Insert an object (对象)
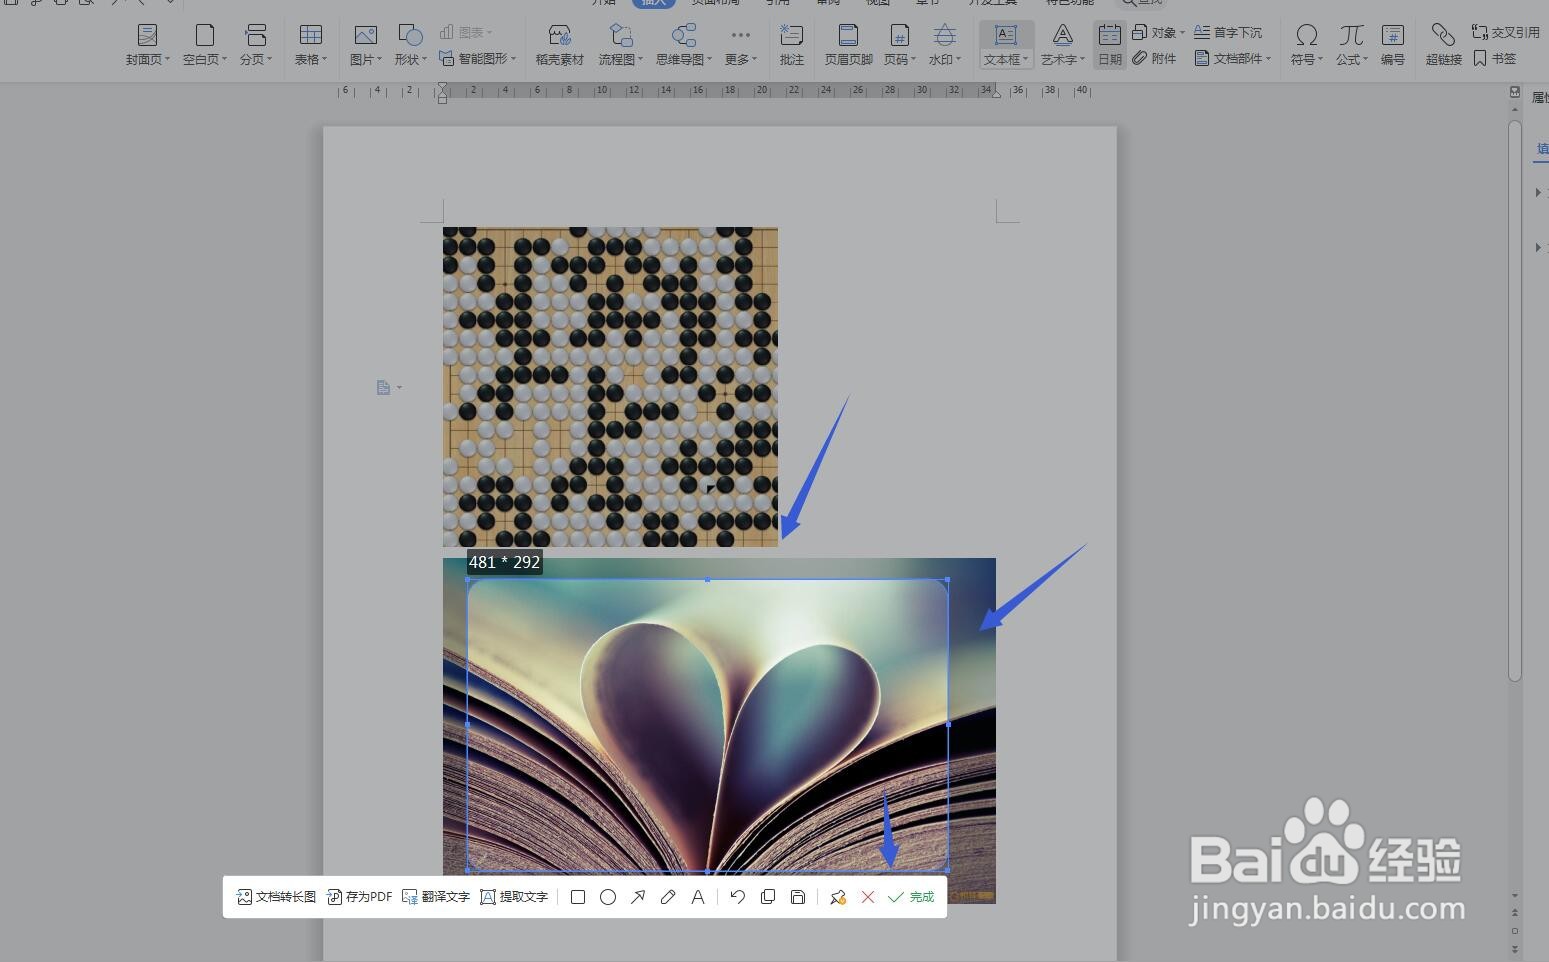 1158,32
